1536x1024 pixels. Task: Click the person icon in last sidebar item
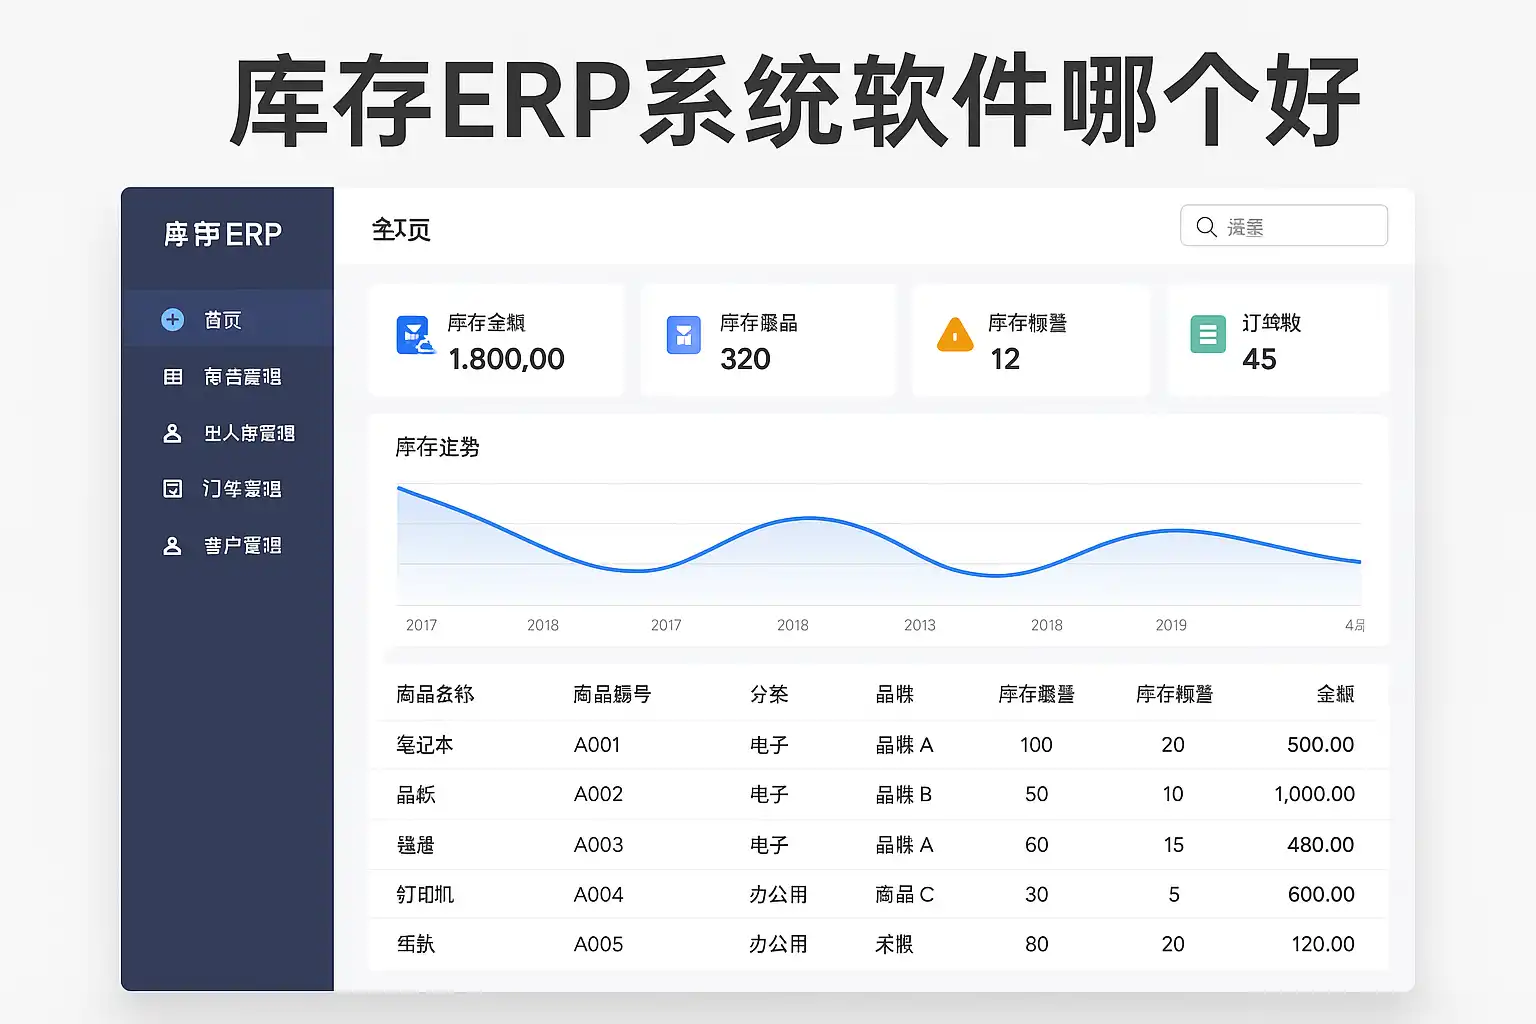tap(172, 546)
